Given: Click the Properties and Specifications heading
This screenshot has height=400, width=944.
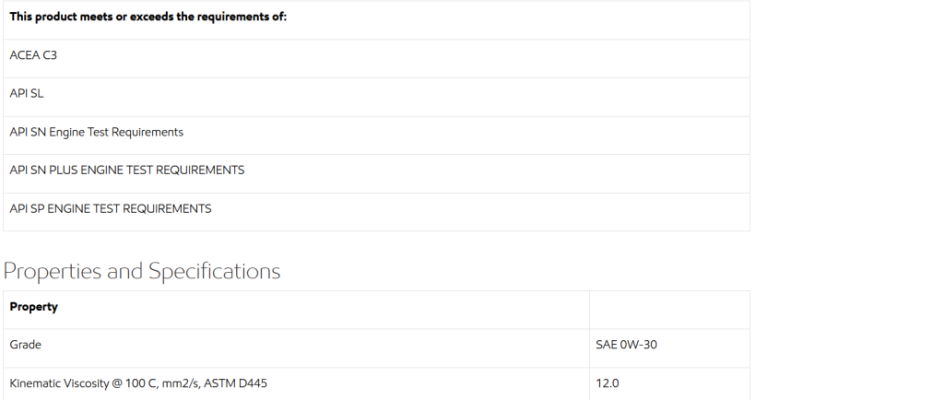Looking at the screenshot, I should [142, 271].
